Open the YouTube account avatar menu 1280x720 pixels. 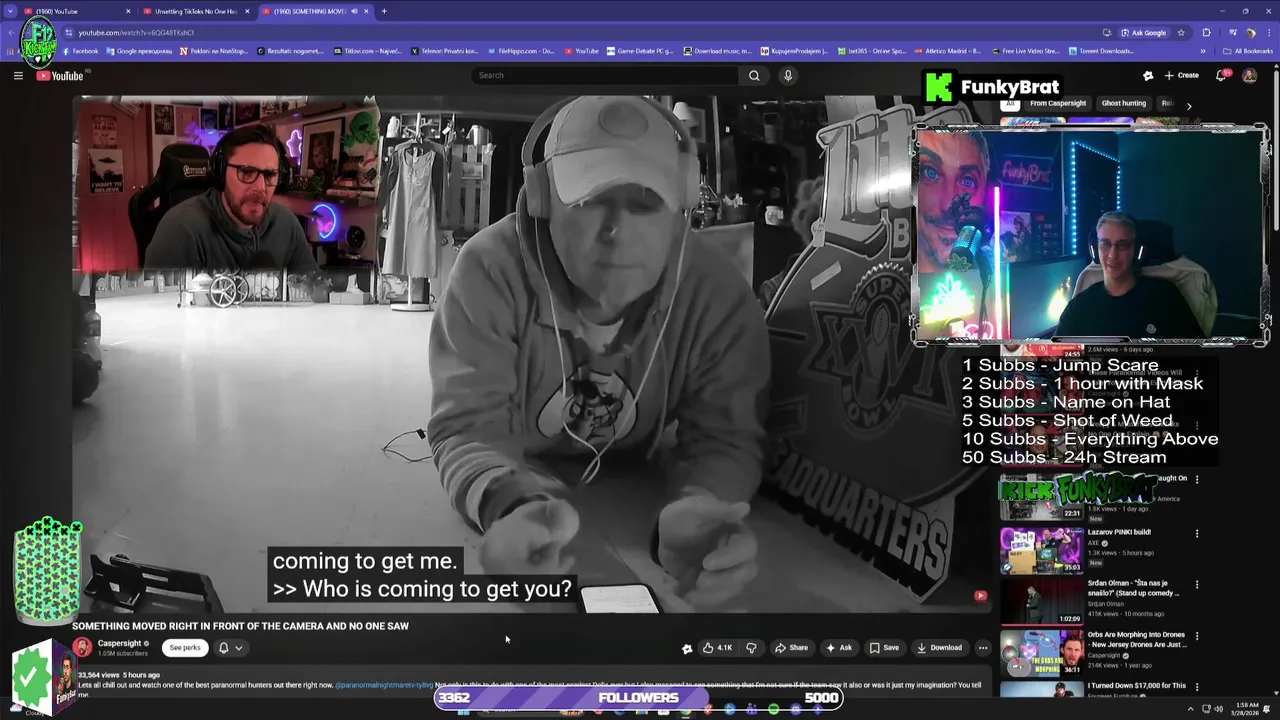pyautogui.click(x=1249, y=75)
